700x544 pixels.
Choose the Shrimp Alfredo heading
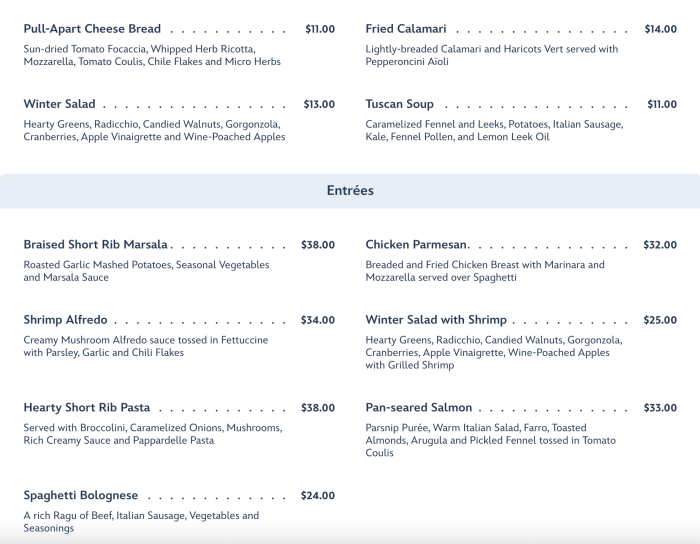click(65, 320)
